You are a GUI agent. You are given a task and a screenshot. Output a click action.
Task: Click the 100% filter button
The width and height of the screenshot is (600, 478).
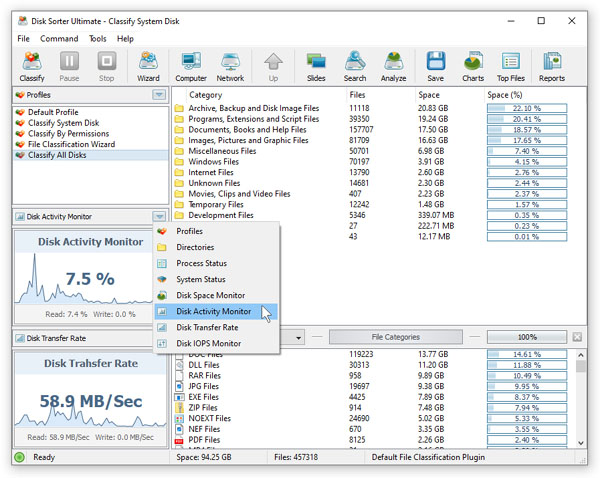coord(527,337)
